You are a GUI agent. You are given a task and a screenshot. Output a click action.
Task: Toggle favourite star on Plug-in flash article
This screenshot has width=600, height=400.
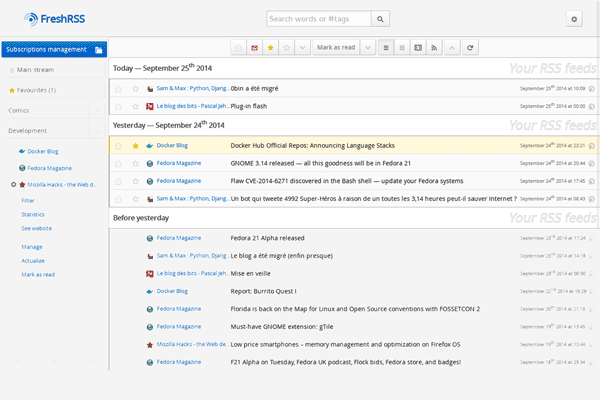[135, 105]
